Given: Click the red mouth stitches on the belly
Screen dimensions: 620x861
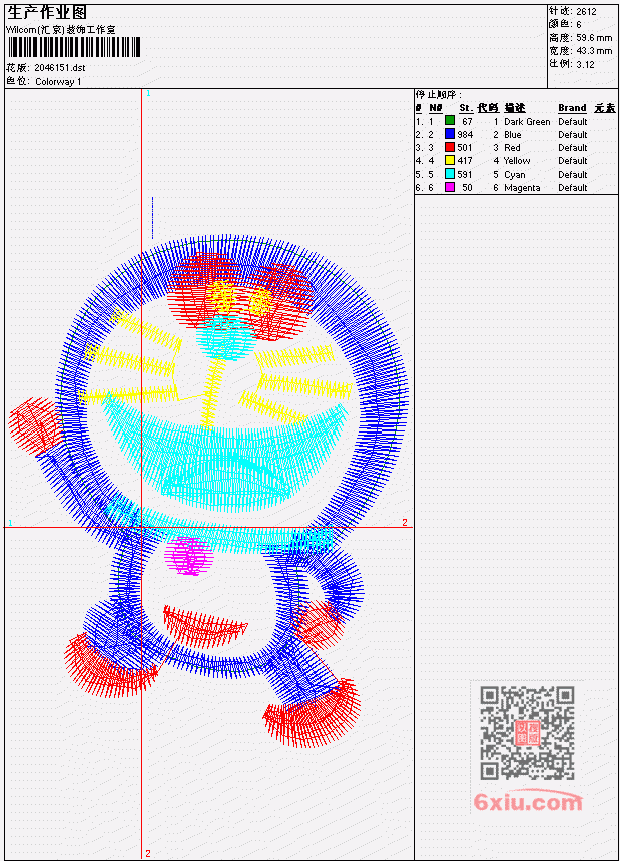Looking at the screenshot, I should (204, 626).
